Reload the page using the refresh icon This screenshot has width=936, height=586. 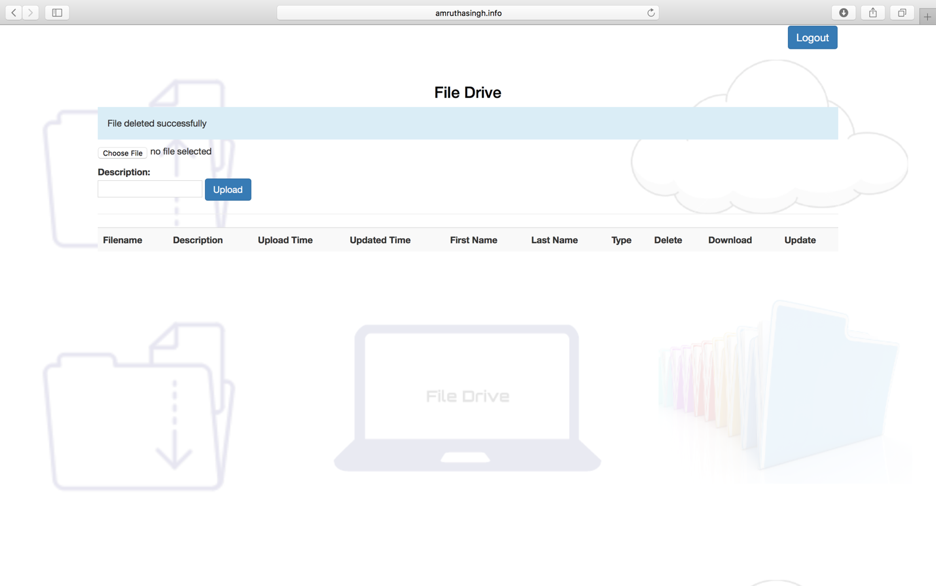click(x=651, y=13)
